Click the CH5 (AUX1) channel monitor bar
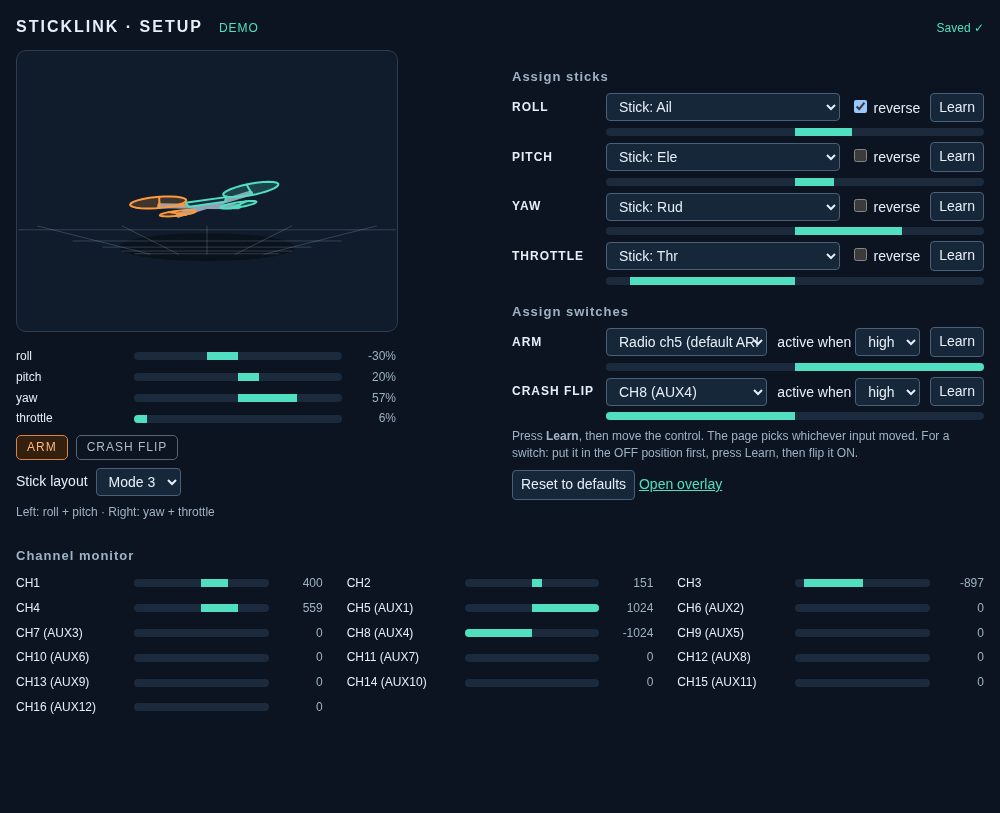The width and height of the screenshot is (1000, 813). tap(532, 608)
